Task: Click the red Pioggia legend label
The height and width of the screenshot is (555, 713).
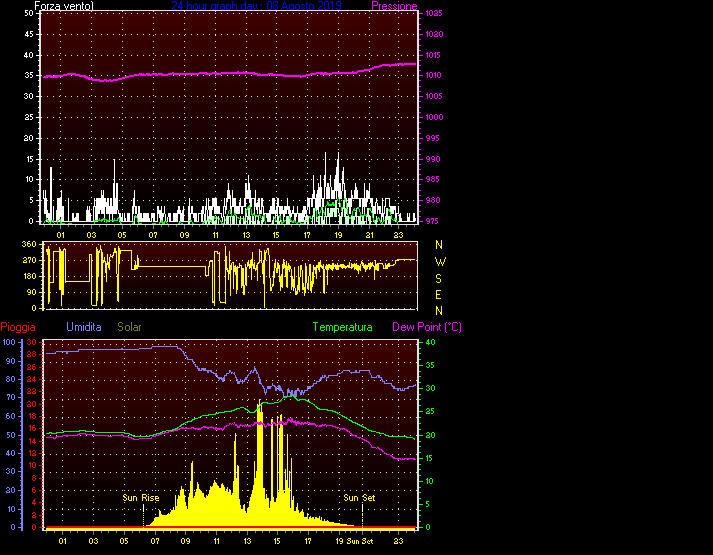Action: point(18,327)
